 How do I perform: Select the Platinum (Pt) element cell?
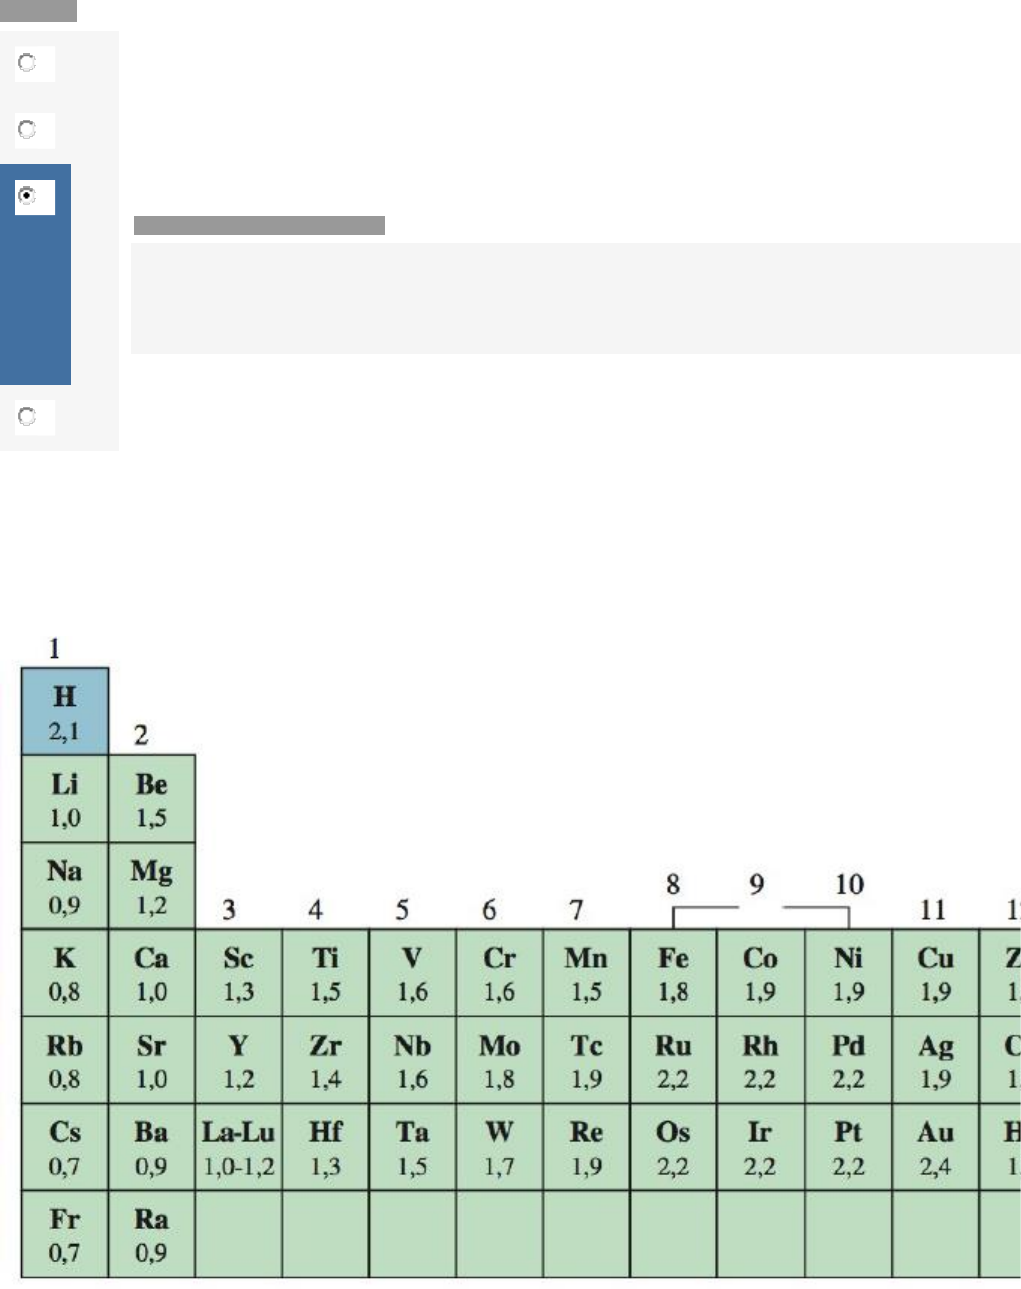(x=848, y=1147)
